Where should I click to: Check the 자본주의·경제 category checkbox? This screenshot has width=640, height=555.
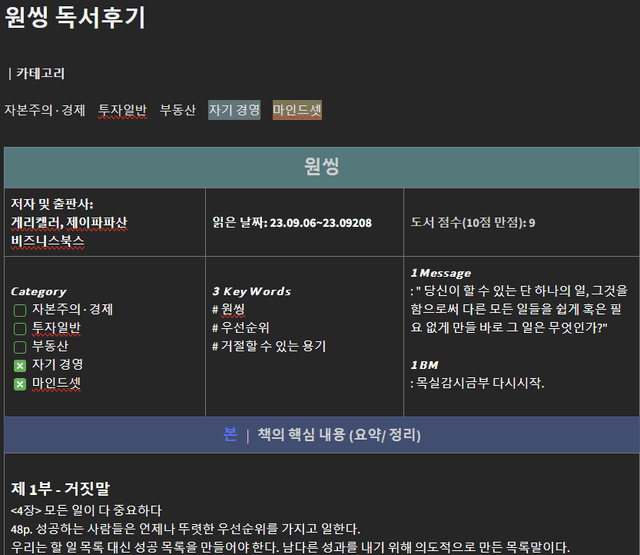[20, 311]
